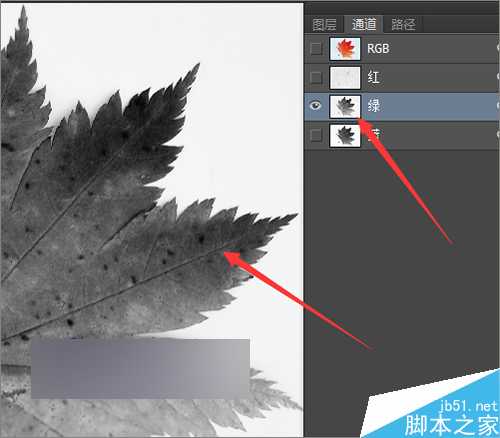Select the 通道 (Channels) tab
The image size is (500, 438).
click(x=364, y=24)
